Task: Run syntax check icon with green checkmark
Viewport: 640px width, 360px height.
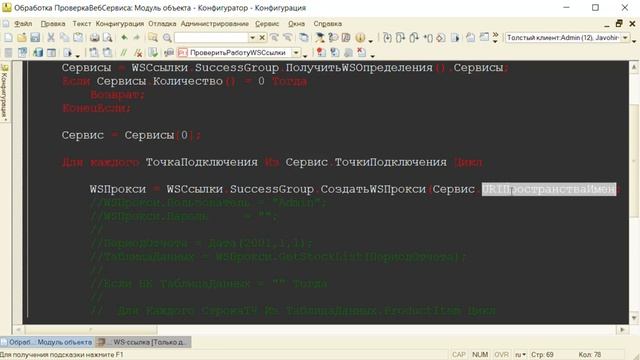Action: [x=153, y=53]
